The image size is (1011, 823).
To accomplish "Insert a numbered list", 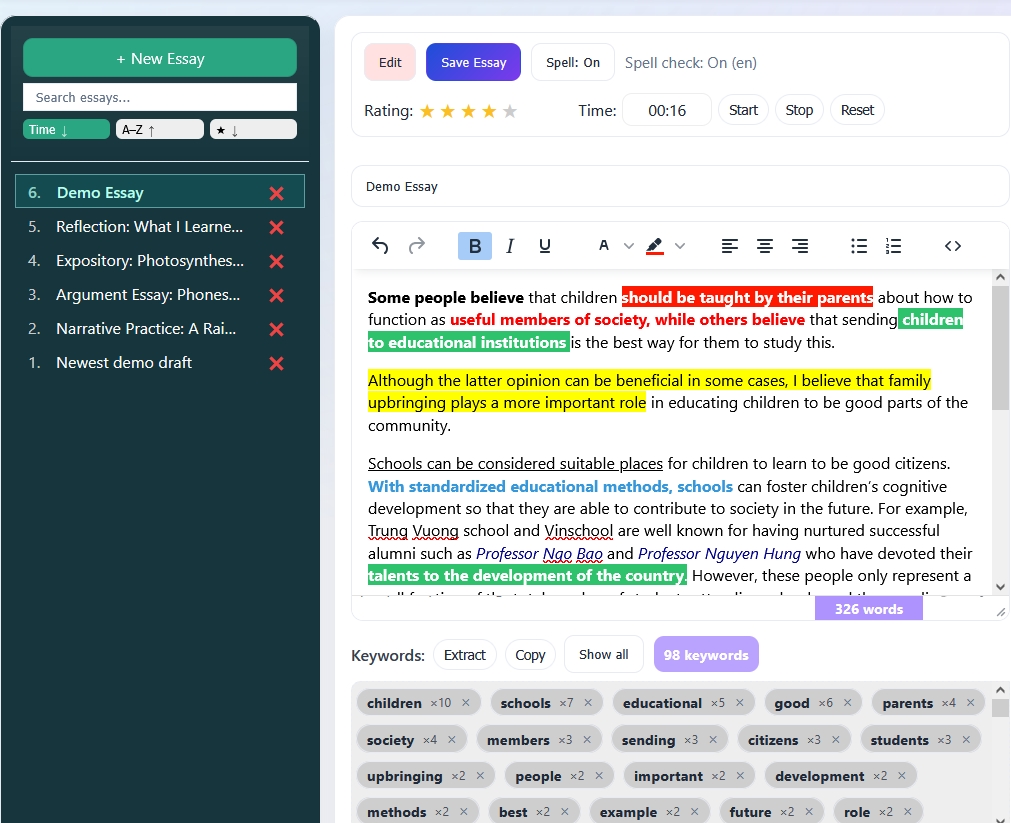I will 894,246.
